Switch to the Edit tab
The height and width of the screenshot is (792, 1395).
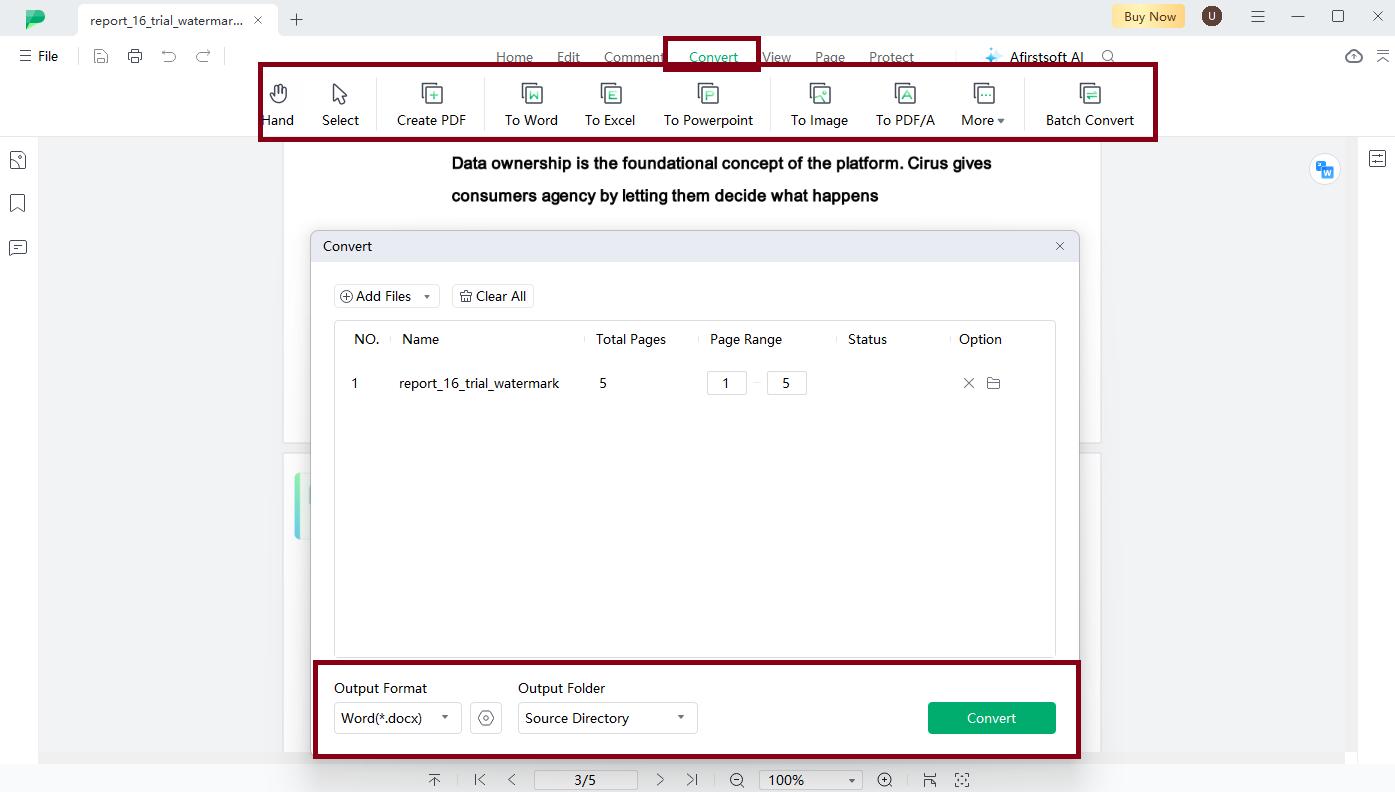point(568,58)
